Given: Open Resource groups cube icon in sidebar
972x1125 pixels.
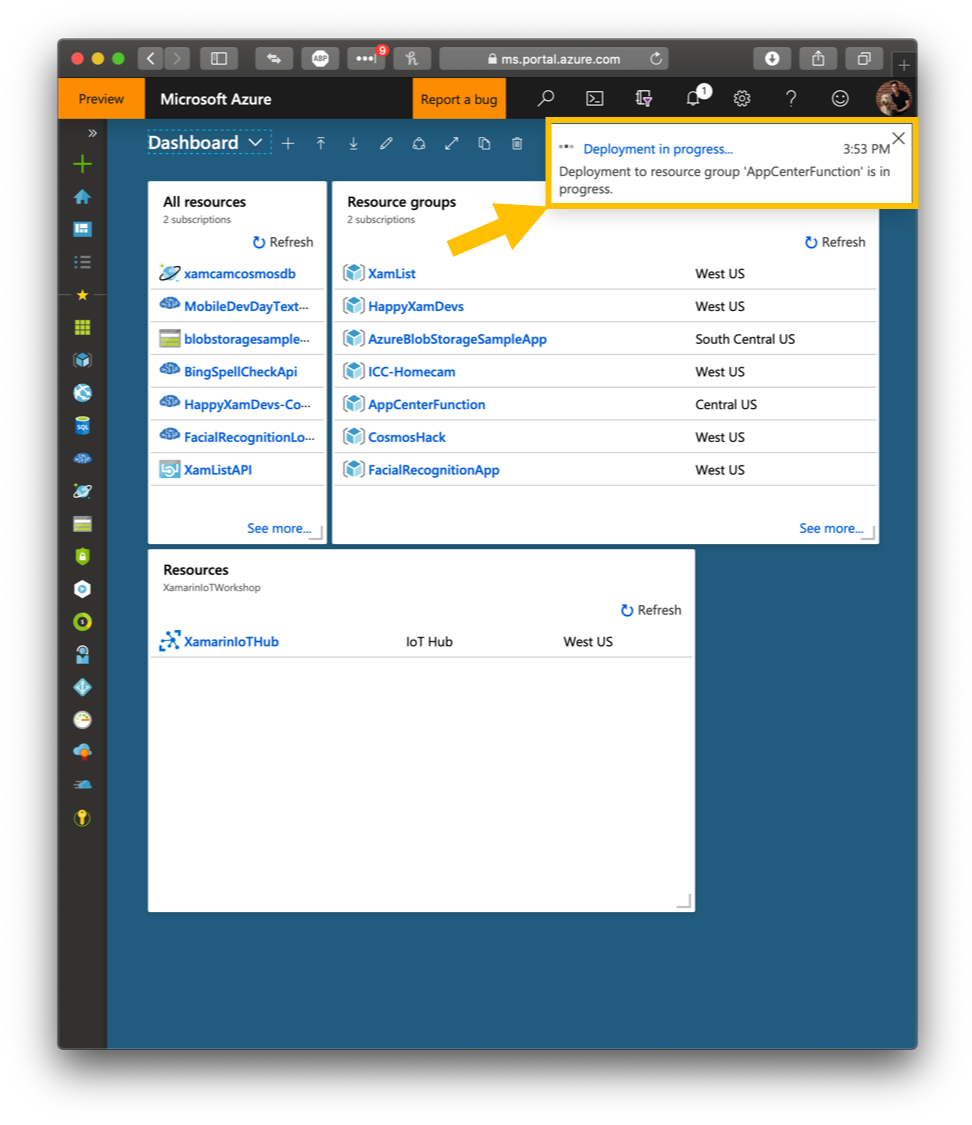Looking at the screenshot, I should (82, 360).
